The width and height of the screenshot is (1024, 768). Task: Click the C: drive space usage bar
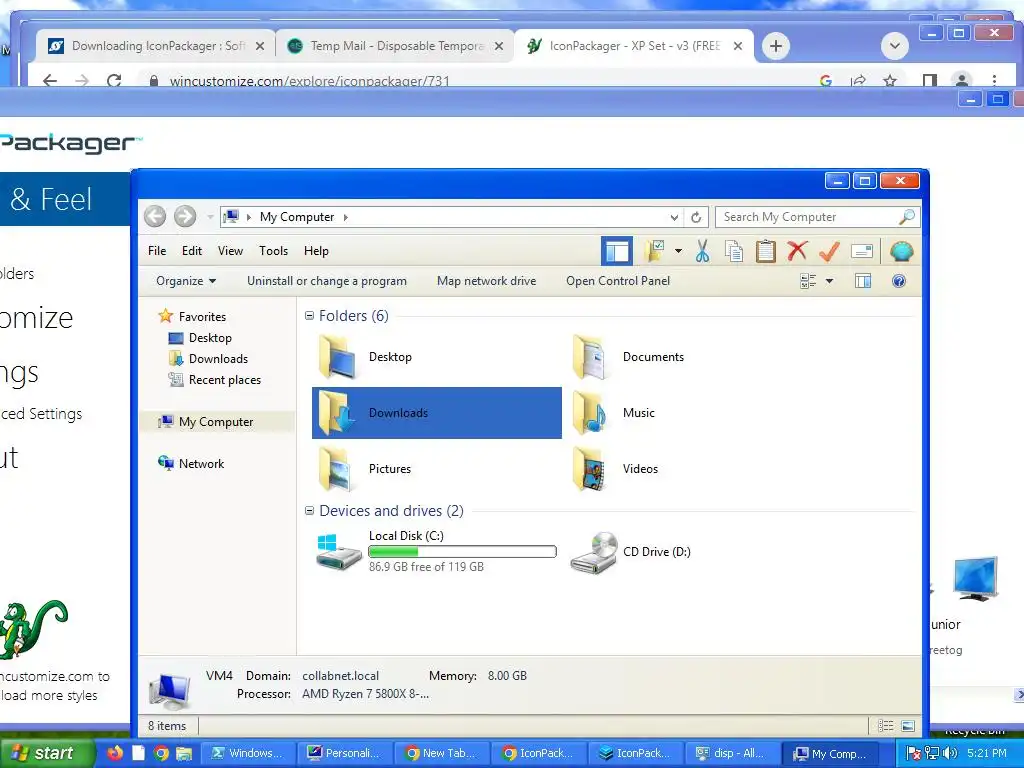(462, 552)
